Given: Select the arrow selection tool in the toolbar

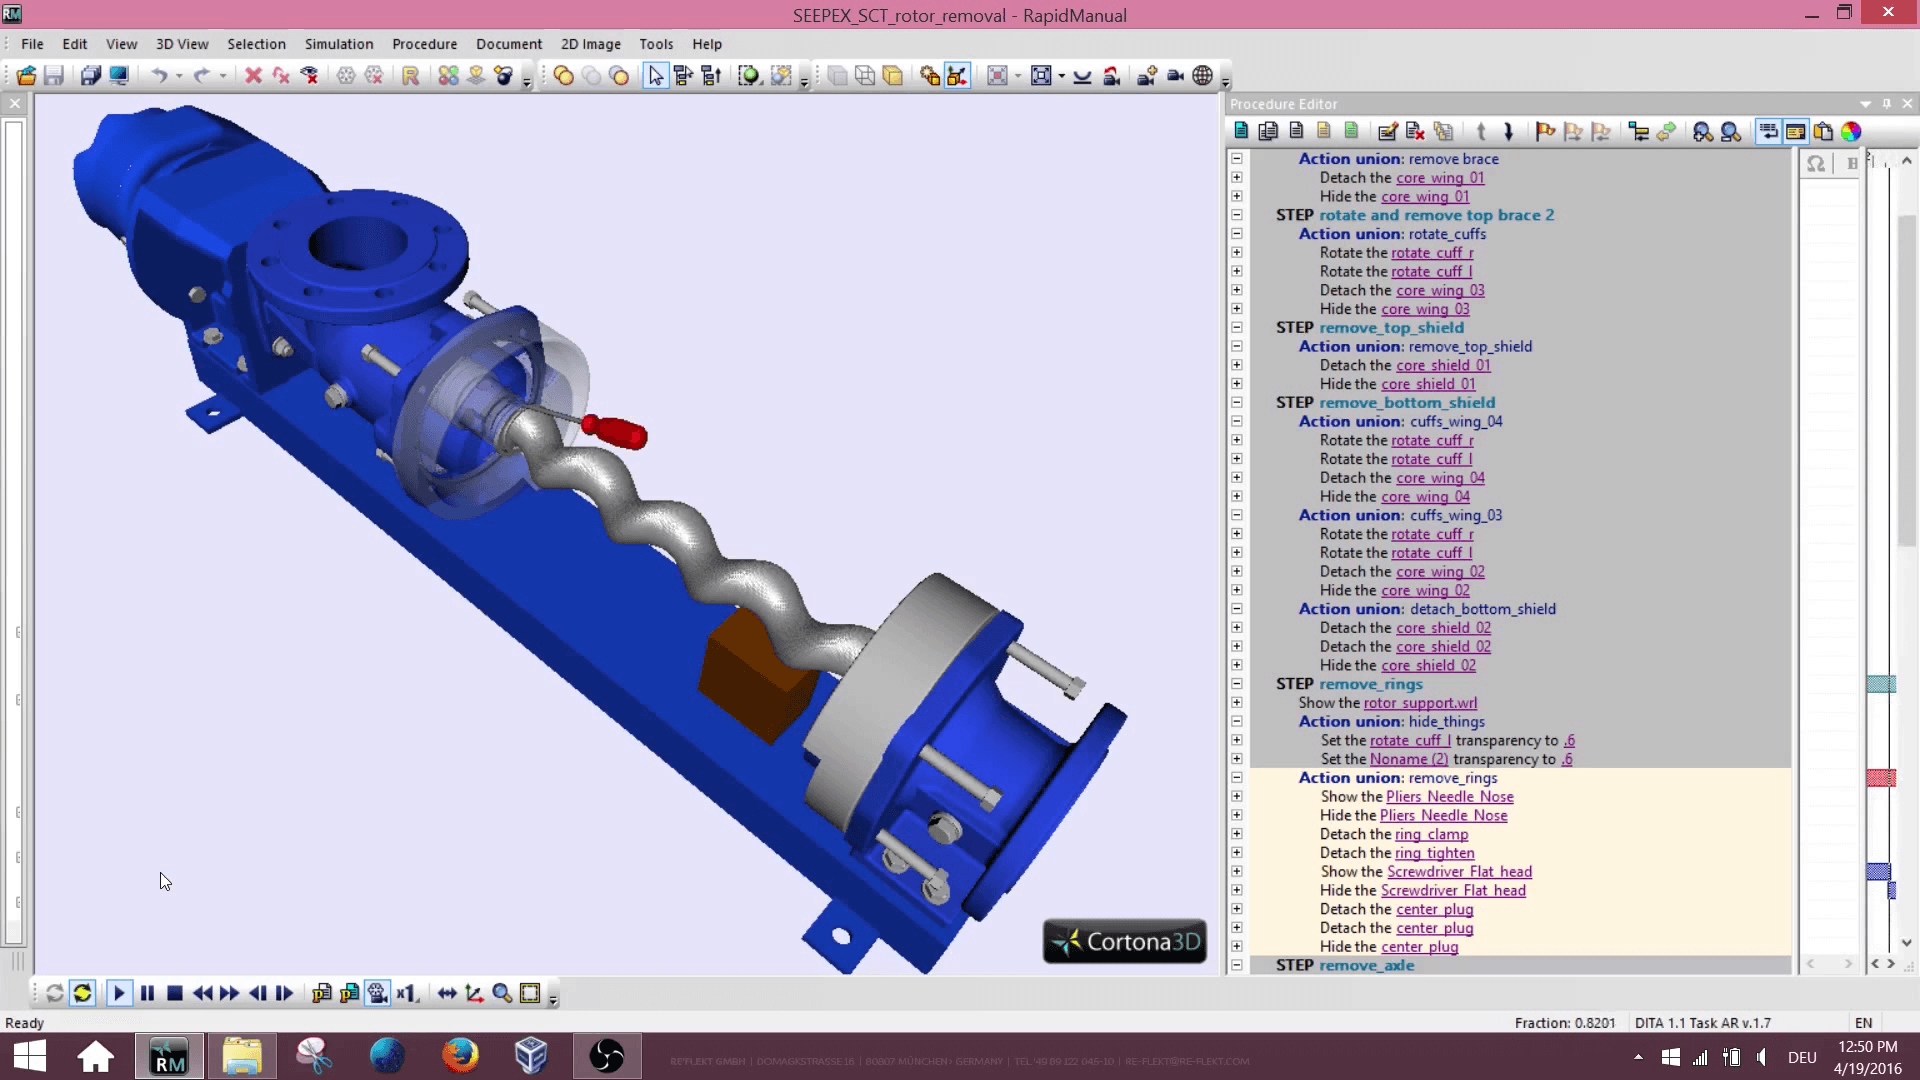Looking at the screenshot, I should (x=655, y=75).
